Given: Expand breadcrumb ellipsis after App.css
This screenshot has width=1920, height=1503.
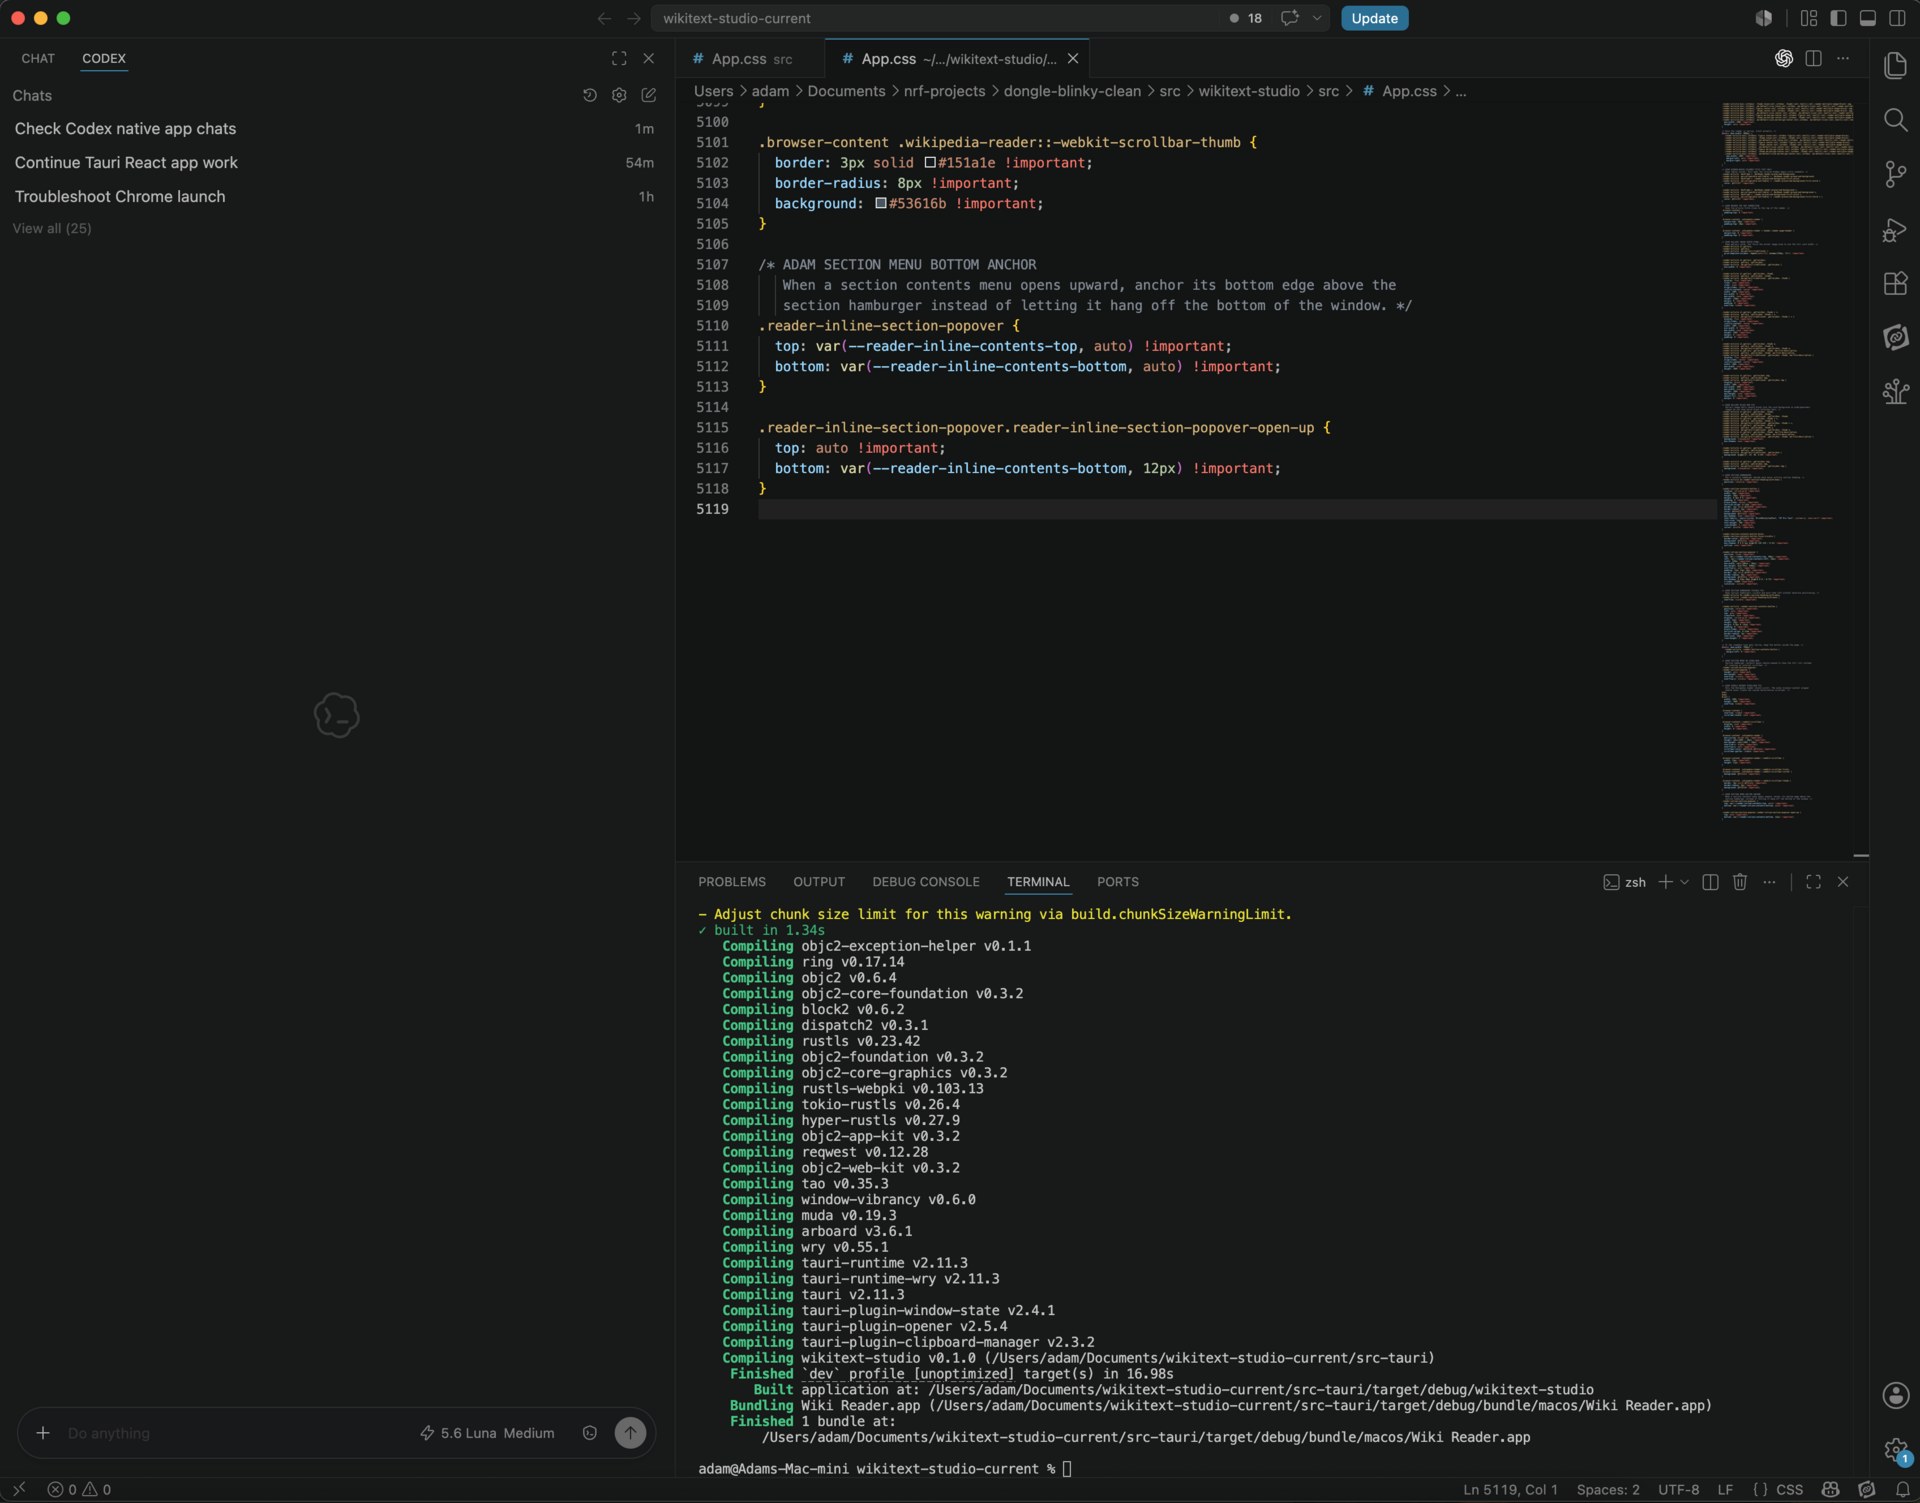Looking at the screenshot, I should (1461, 91).
